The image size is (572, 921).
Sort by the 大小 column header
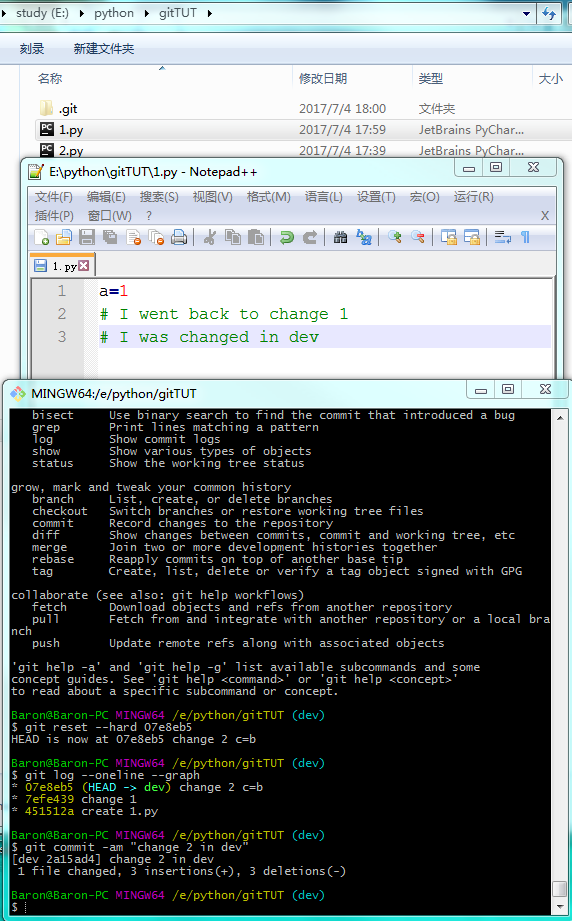click(x=551, y=78)
